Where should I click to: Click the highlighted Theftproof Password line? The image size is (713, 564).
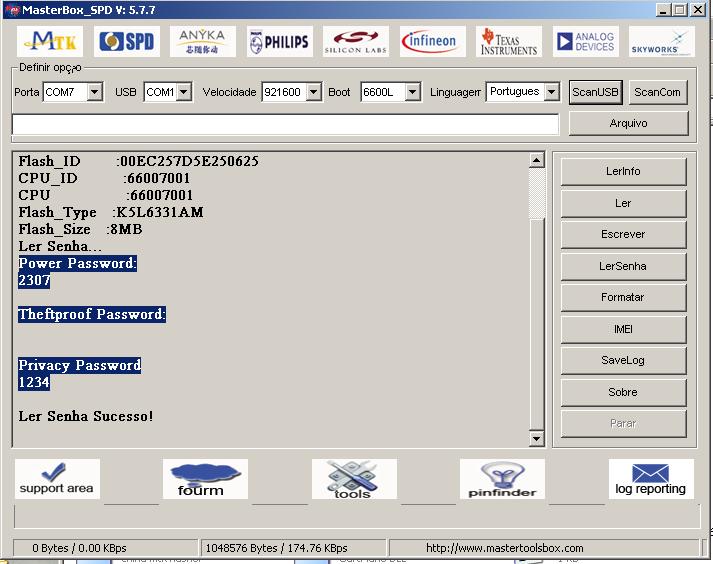(92, 314)
